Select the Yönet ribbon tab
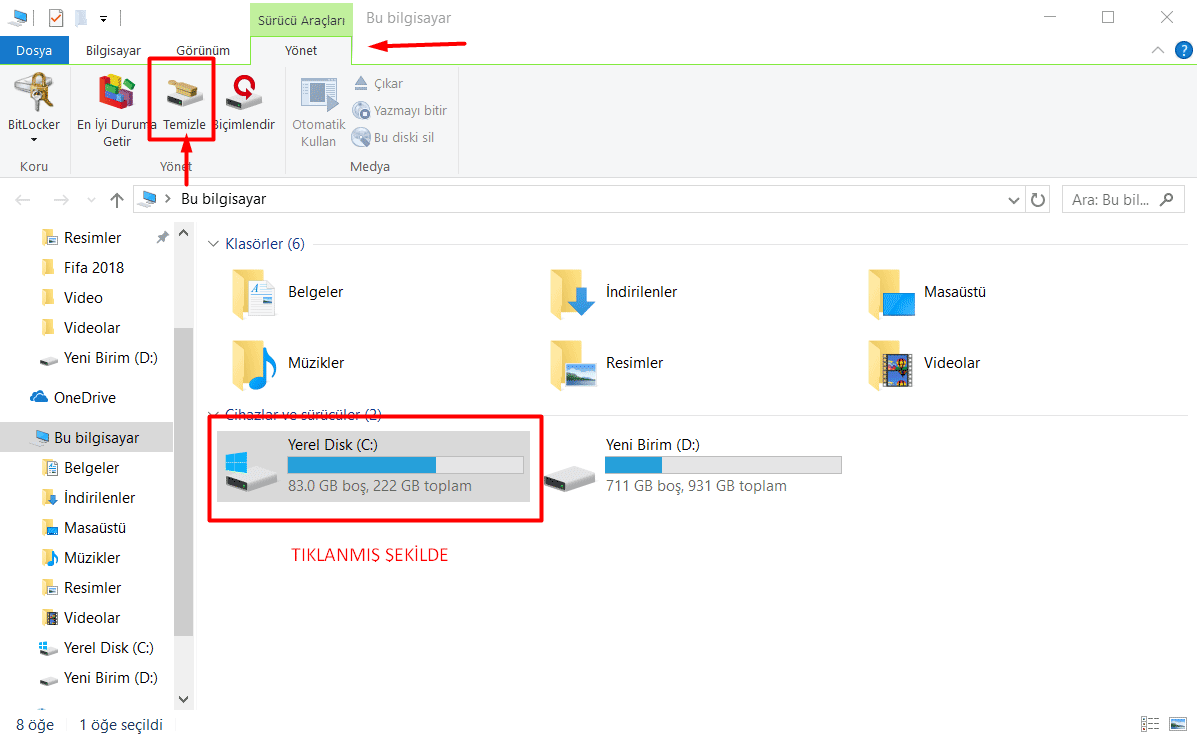 pos(301,50)
